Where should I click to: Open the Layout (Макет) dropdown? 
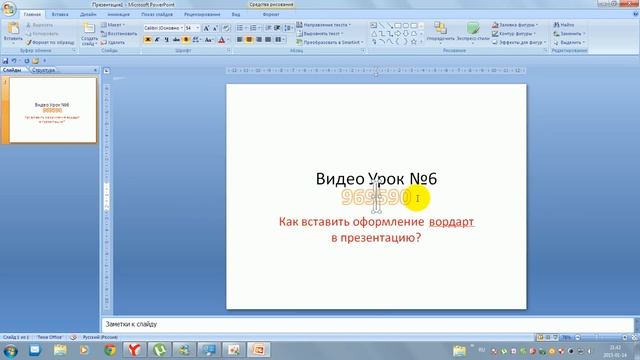(113, 25)
